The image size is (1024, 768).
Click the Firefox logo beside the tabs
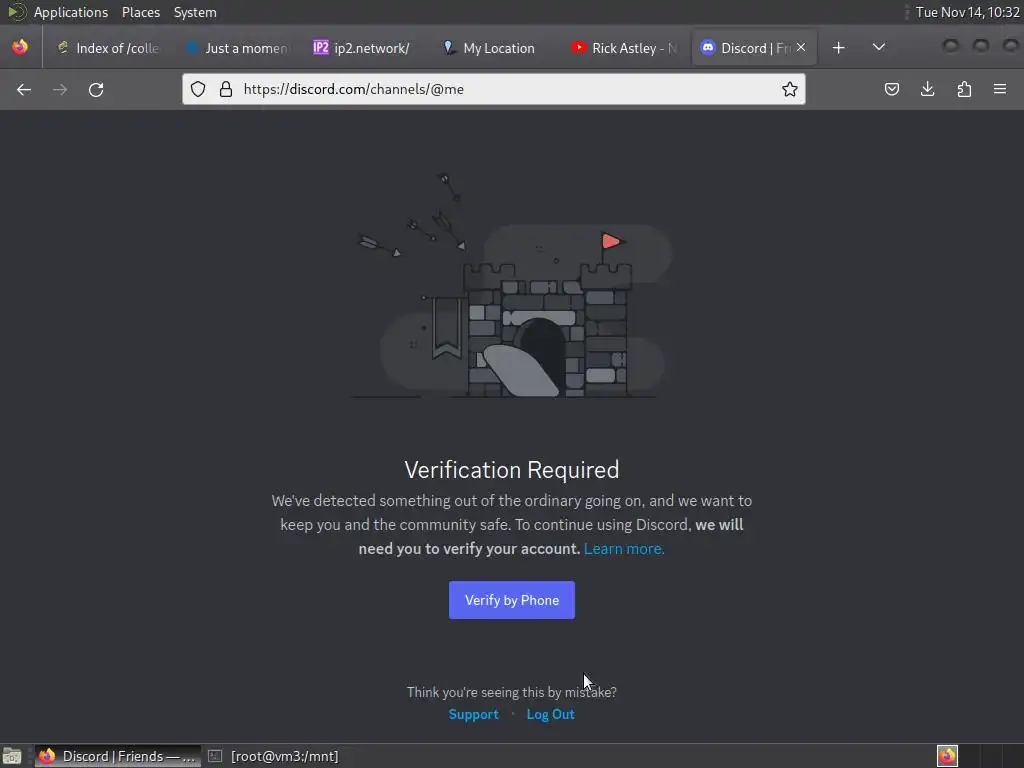pos(20,47)
